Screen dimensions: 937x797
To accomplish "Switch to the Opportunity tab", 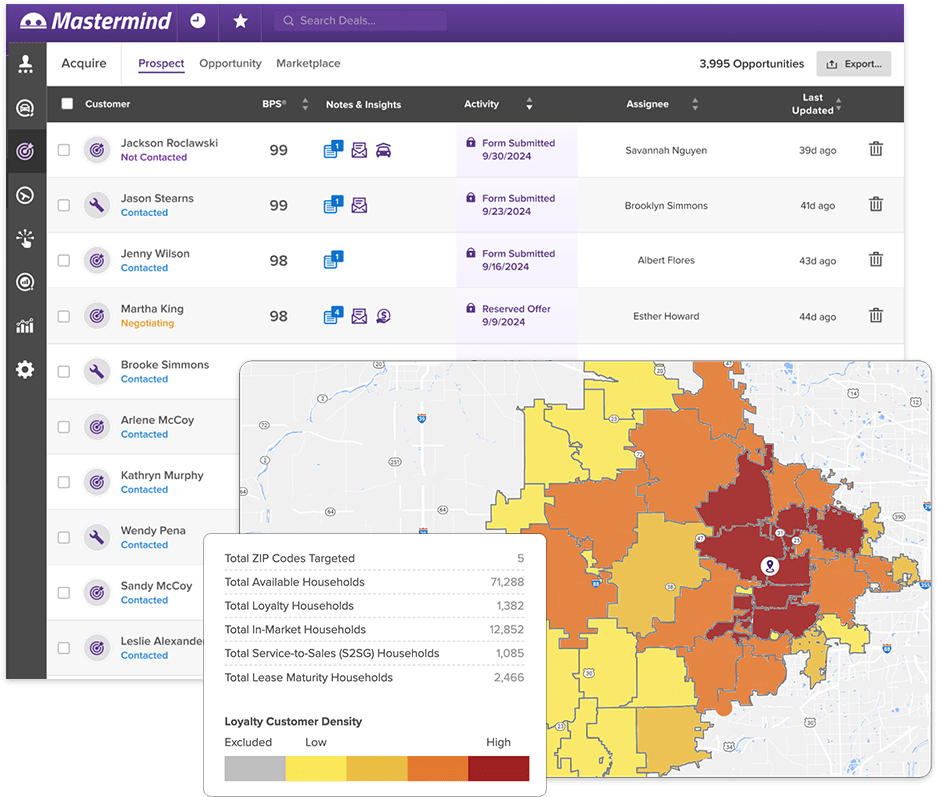I will pos(230,63).
